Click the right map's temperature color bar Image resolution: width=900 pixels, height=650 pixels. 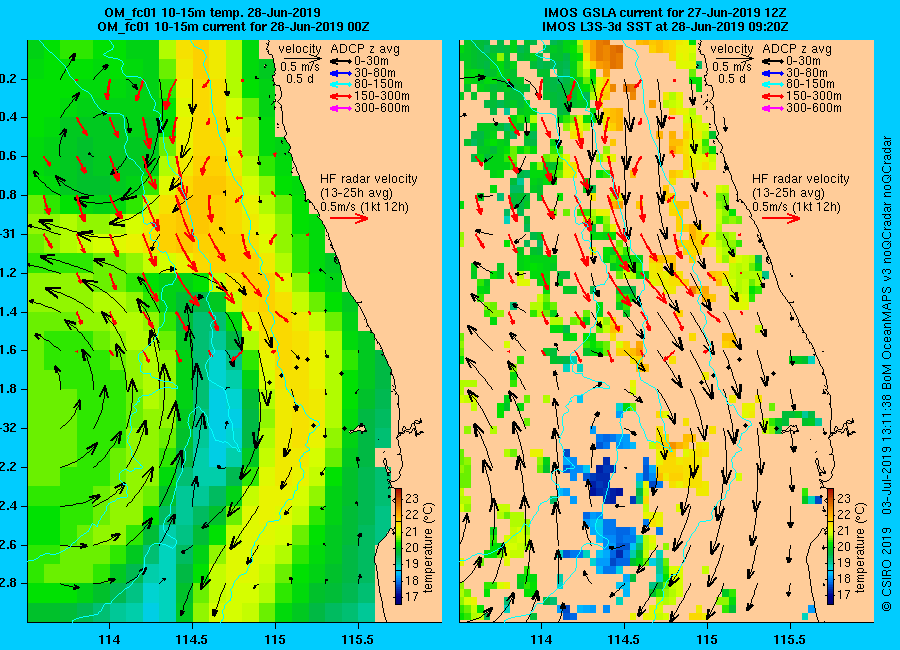coord(830,546)
